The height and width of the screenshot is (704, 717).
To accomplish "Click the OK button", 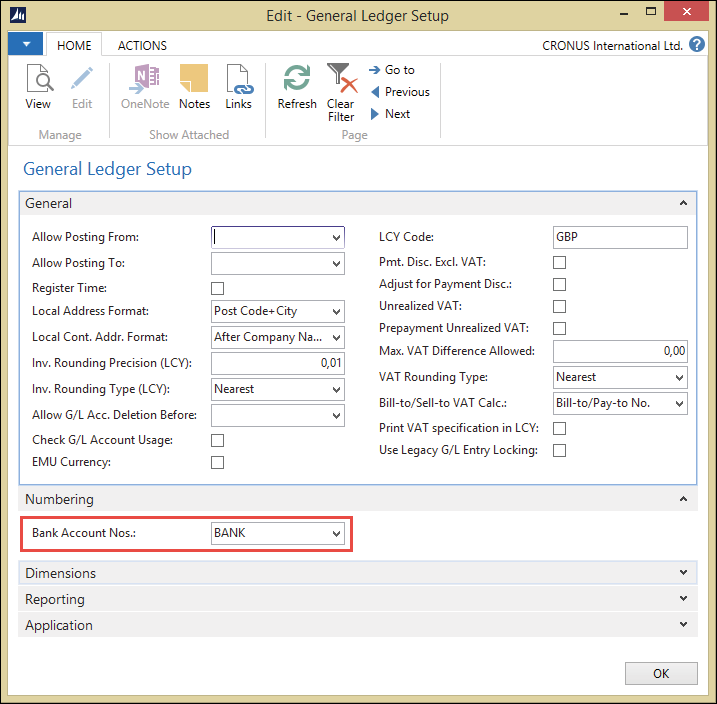I will tap(661, 673).
